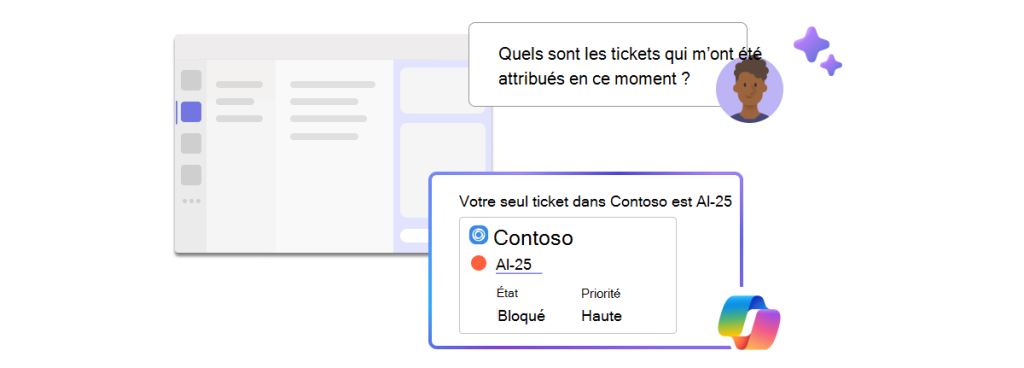Click the top gray sidebar square
Screen dimensions: 1024x368
[191, 80]
